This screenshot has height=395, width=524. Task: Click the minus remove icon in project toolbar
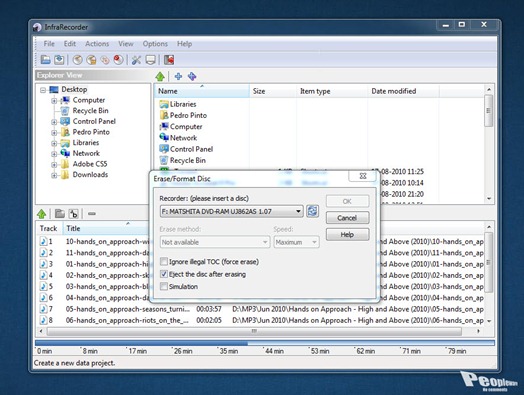tap(92, 214)
